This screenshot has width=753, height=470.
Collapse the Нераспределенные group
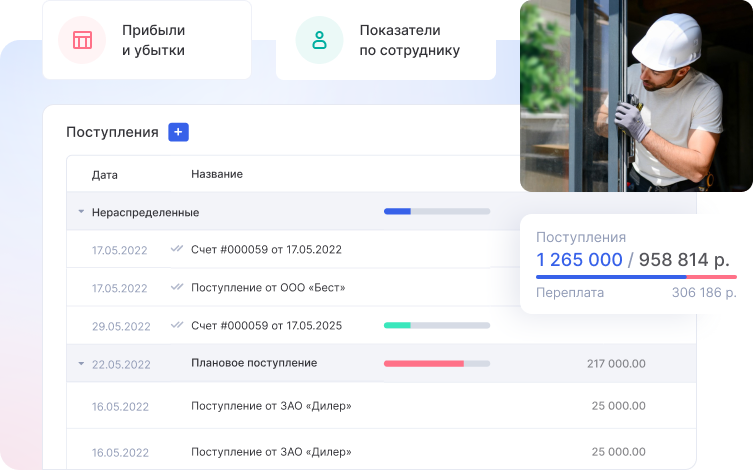[x=81, y=212]
